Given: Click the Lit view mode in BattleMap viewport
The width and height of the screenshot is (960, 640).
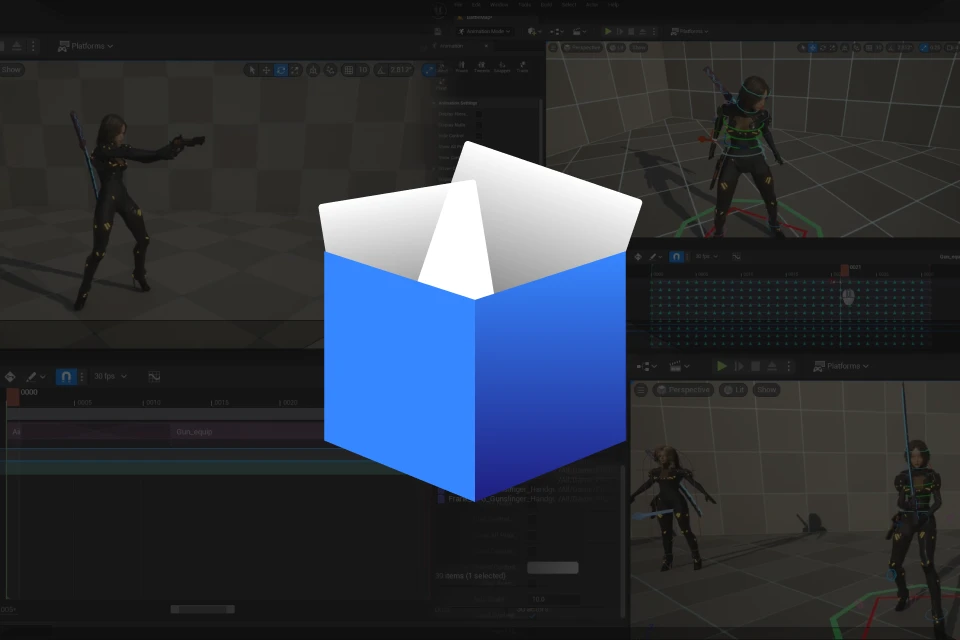Looking at the screenshot, I should tap(617, 47).
